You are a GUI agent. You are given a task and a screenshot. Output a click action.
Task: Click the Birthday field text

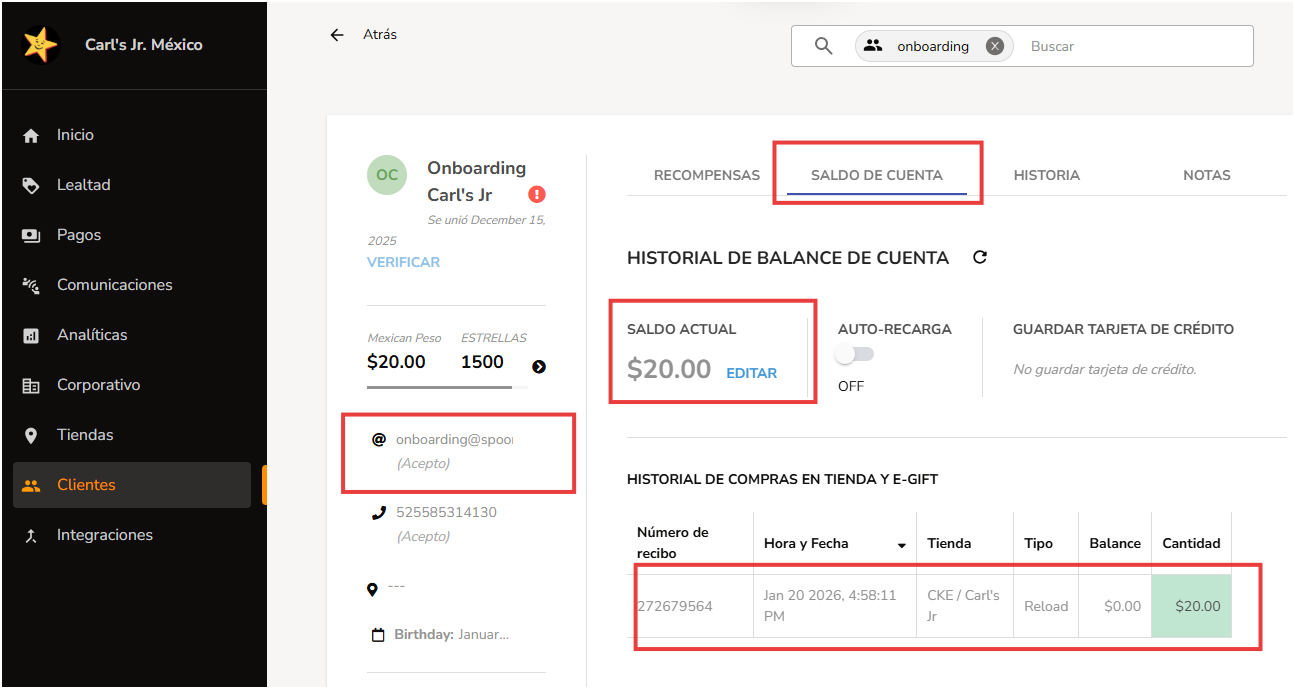click(451, 635)
